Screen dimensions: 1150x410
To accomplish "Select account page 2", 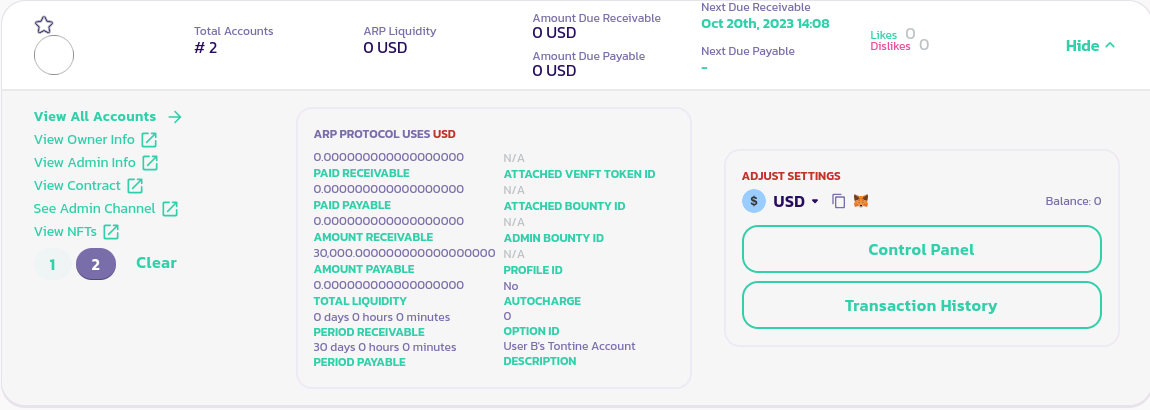I will tap(96, 264).
